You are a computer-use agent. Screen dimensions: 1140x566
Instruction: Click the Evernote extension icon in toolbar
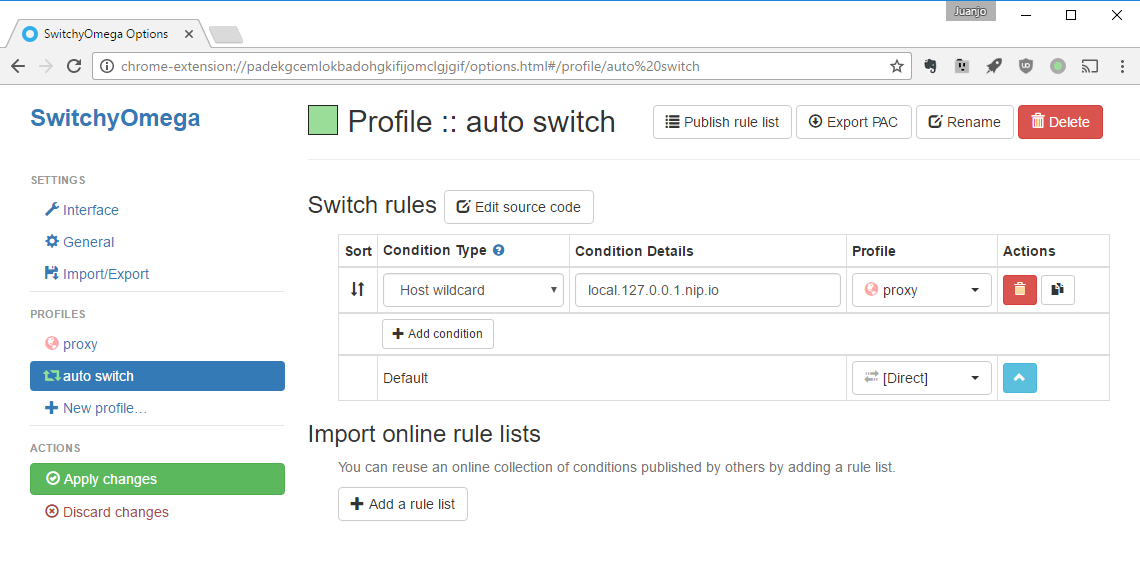coord(930,66)
